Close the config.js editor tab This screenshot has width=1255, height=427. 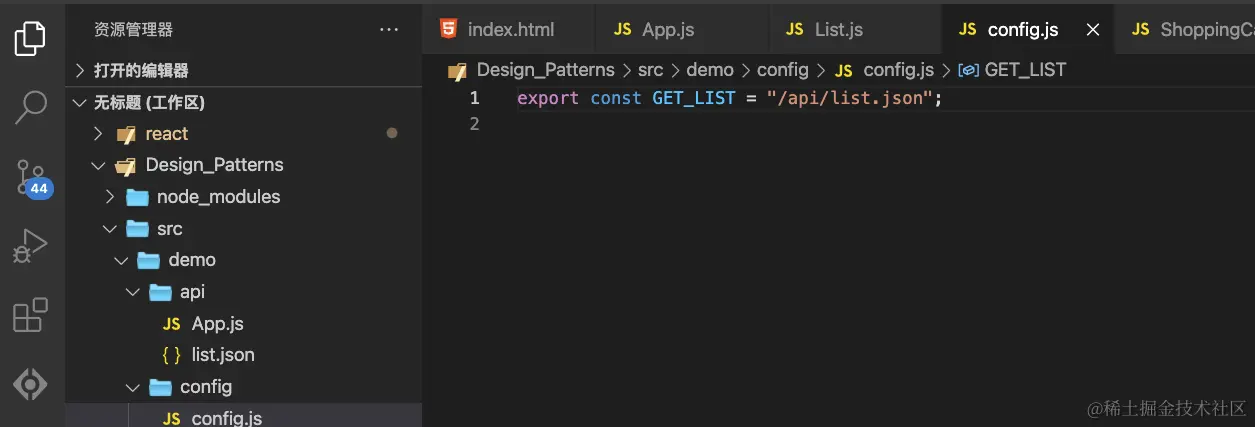point(1093,30)
